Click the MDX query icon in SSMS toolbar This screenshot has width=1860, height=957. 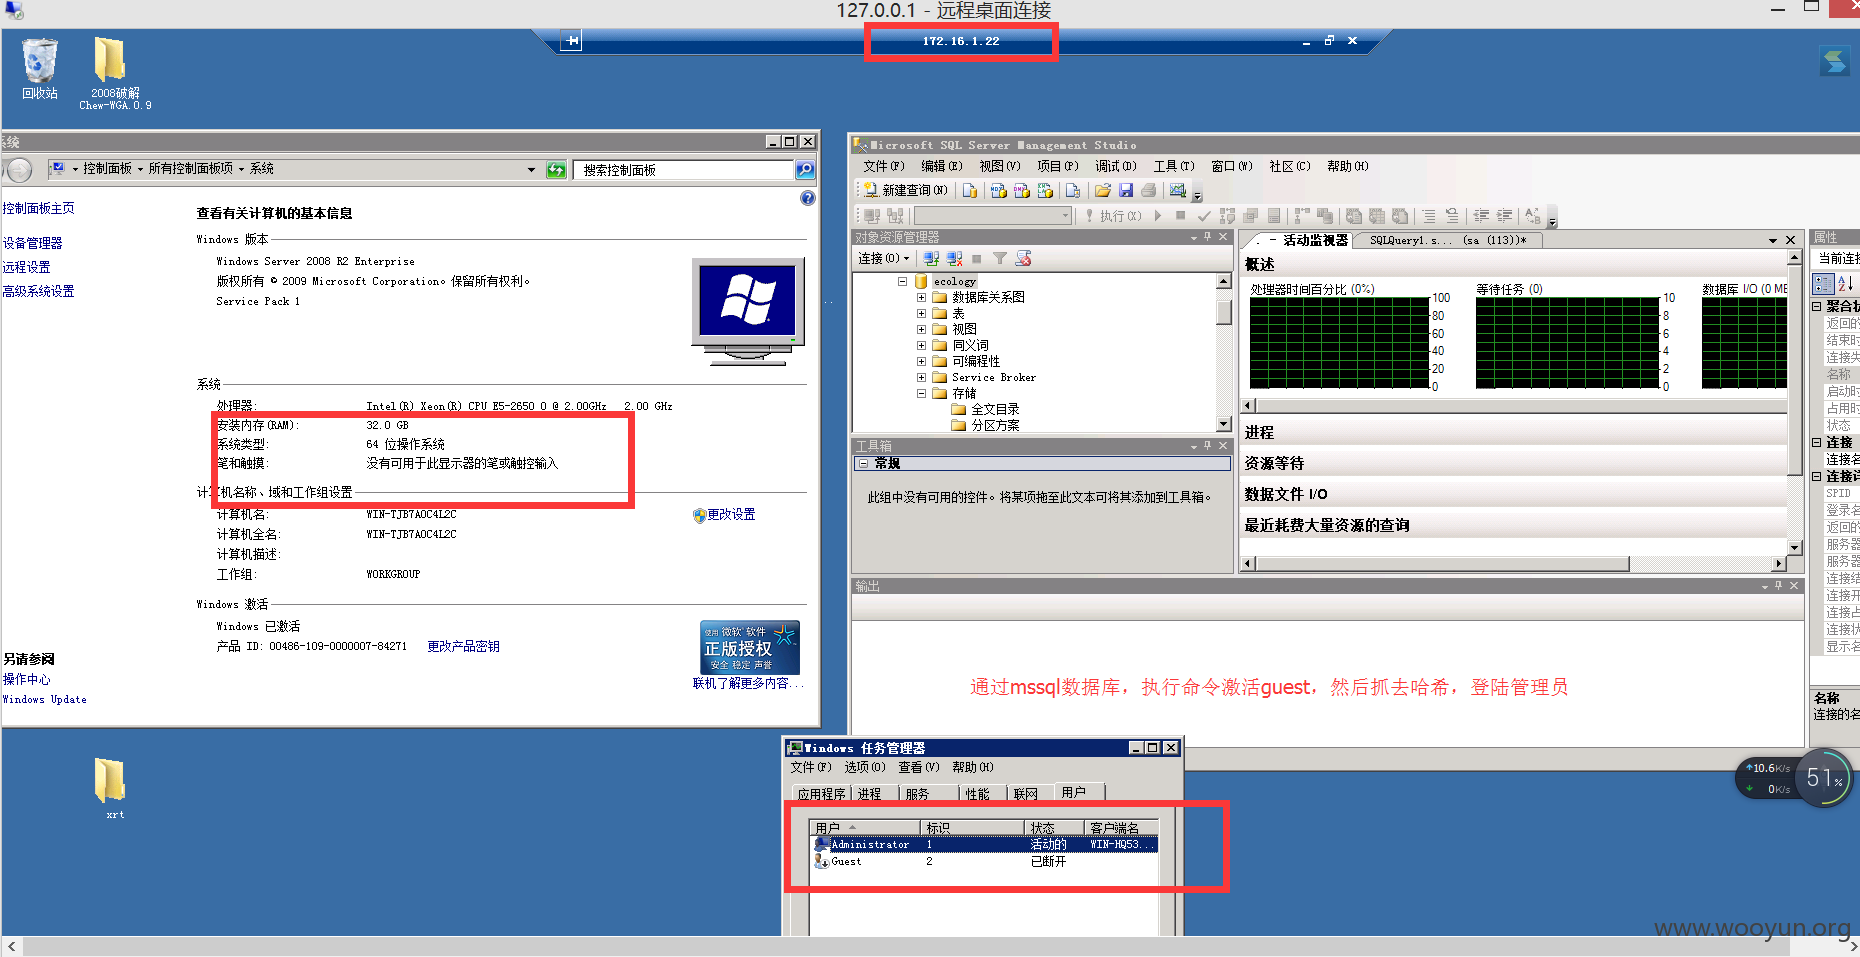tap(998, 190)
